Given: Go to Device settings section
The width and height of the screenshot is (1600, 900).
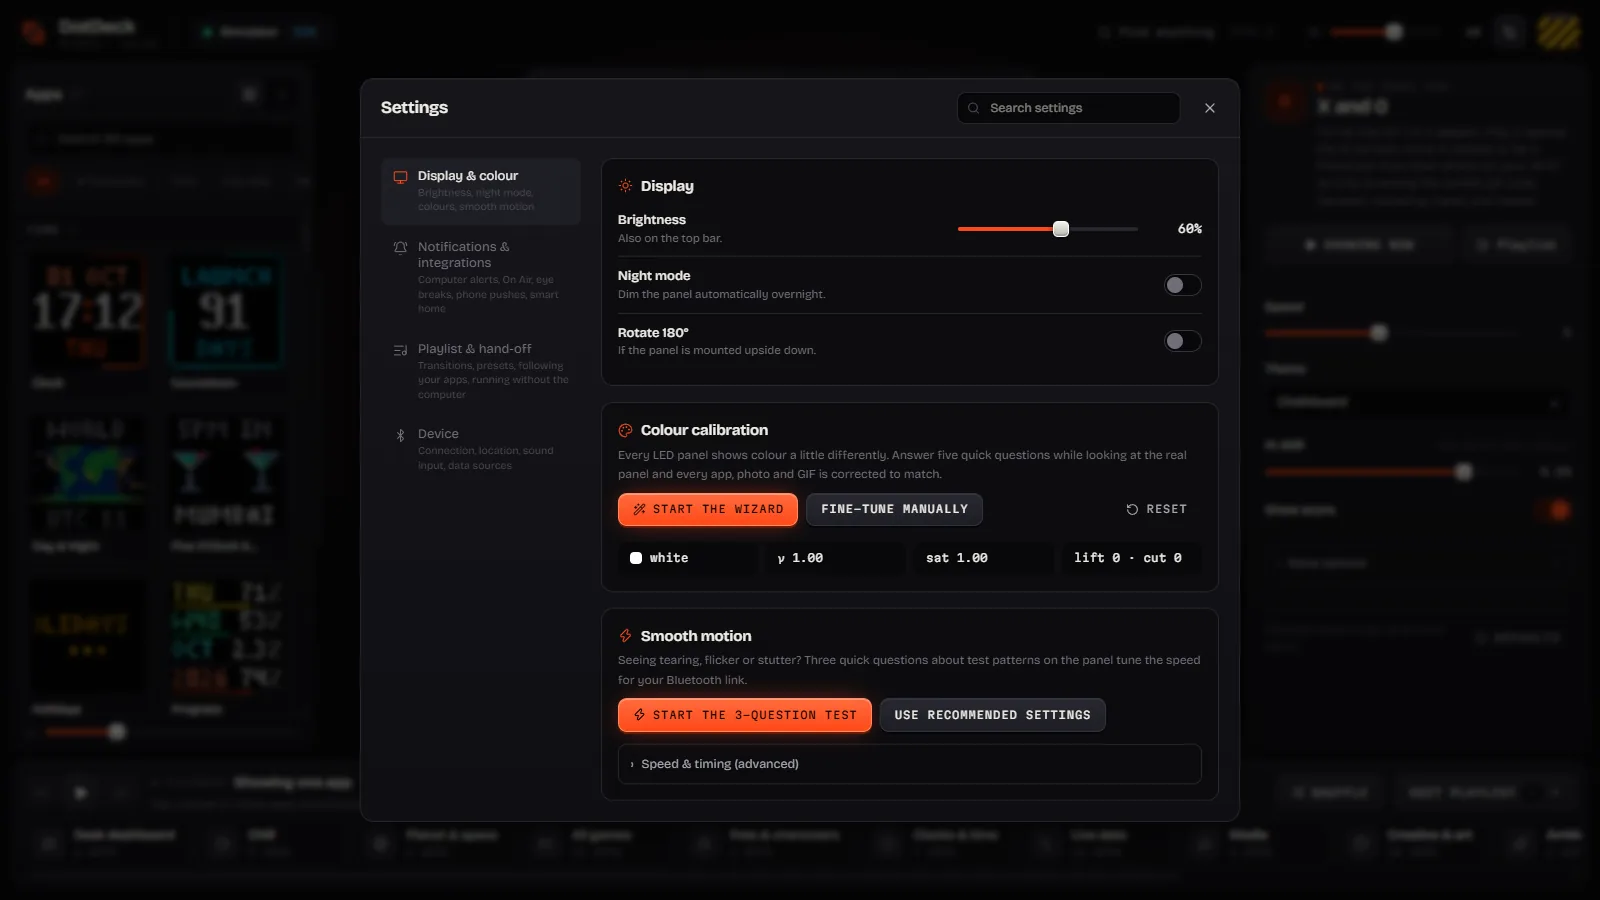Looking at the screenshot, I should pyautogui.click(x=481, y=449).
